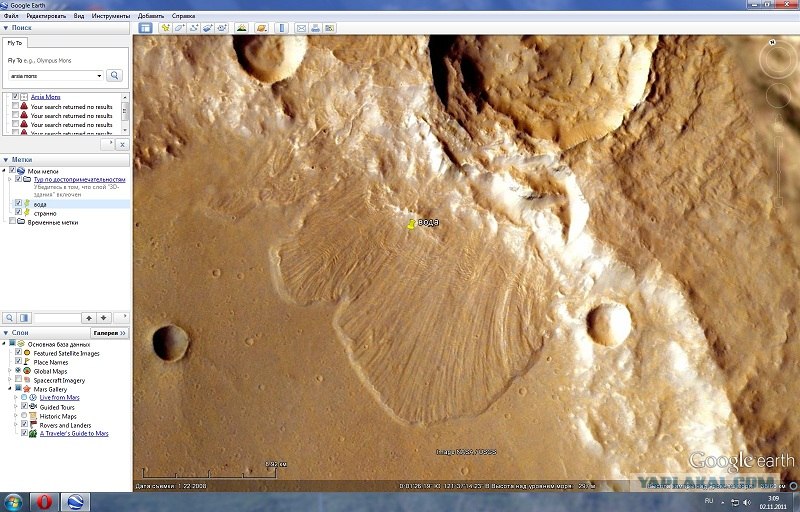Add a polygon using toolbar icon
This screenshot has width=800, height=512.
[x=180, y=28]
